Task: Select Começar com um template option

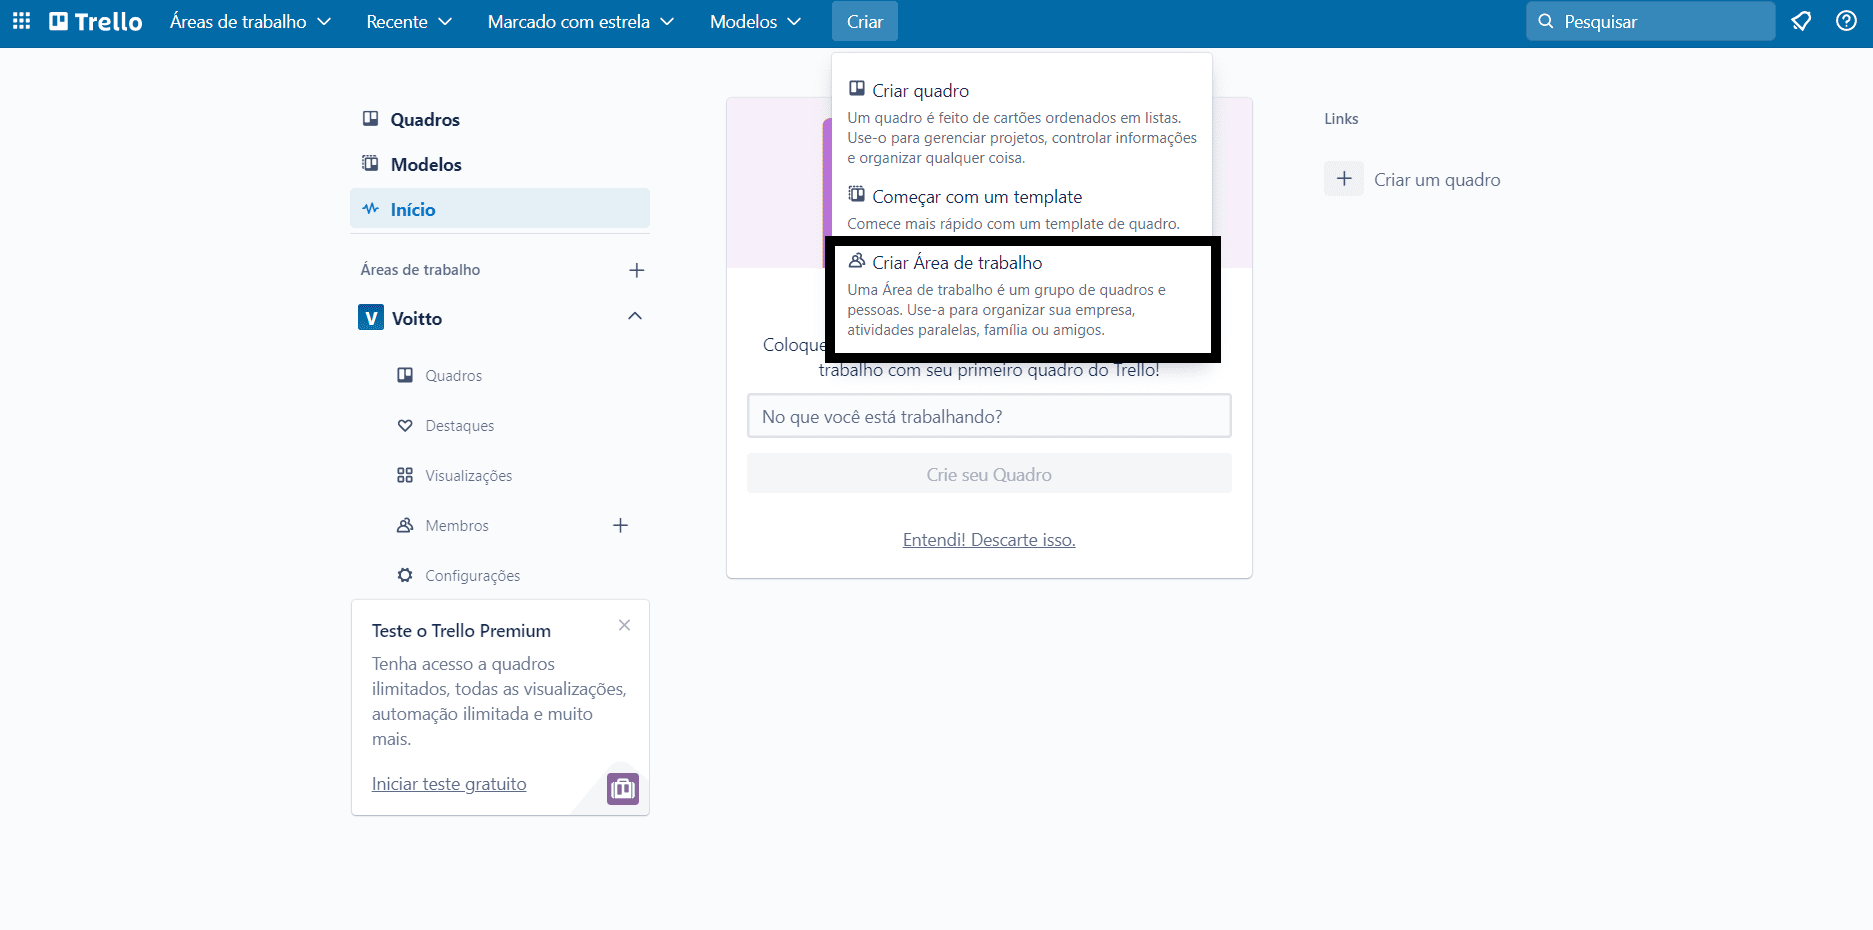Action: click(1022, 209)
